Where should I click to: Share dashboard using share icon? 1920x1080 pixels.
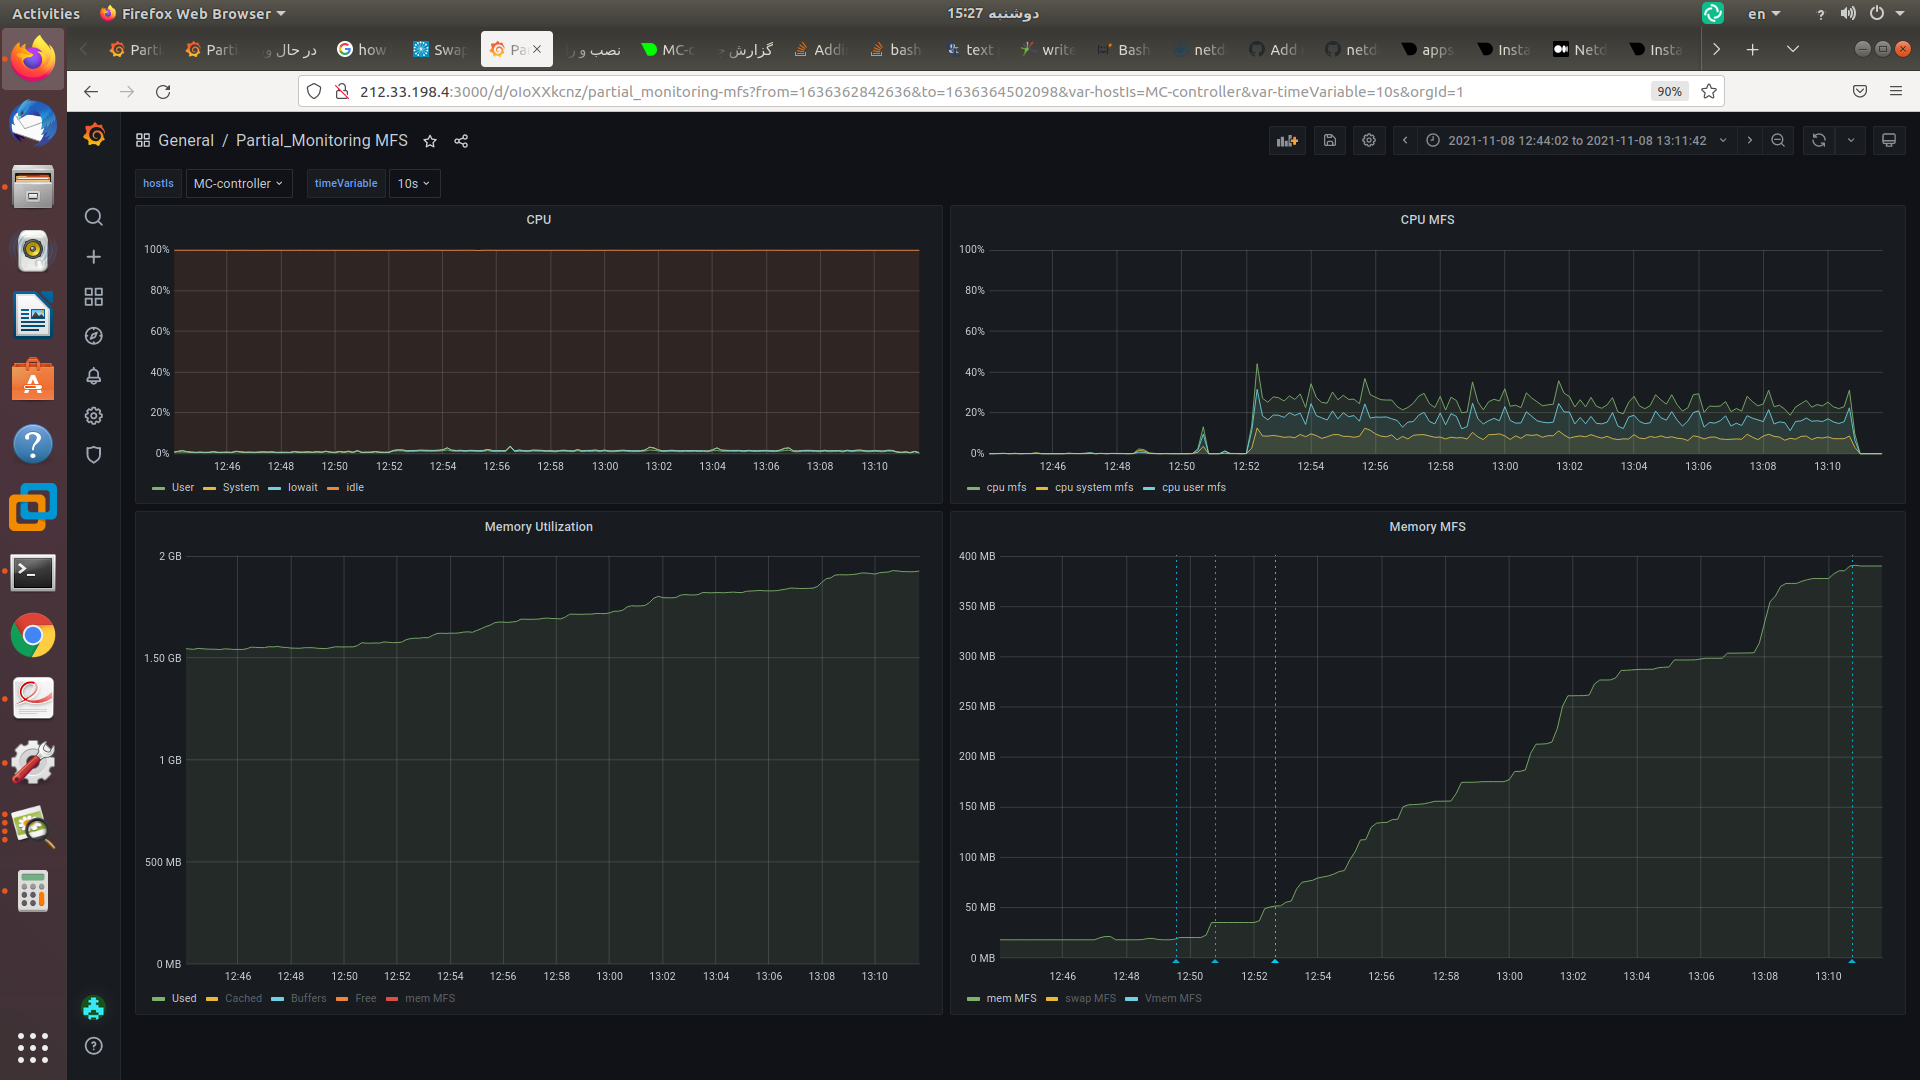(x=461, y=141)
